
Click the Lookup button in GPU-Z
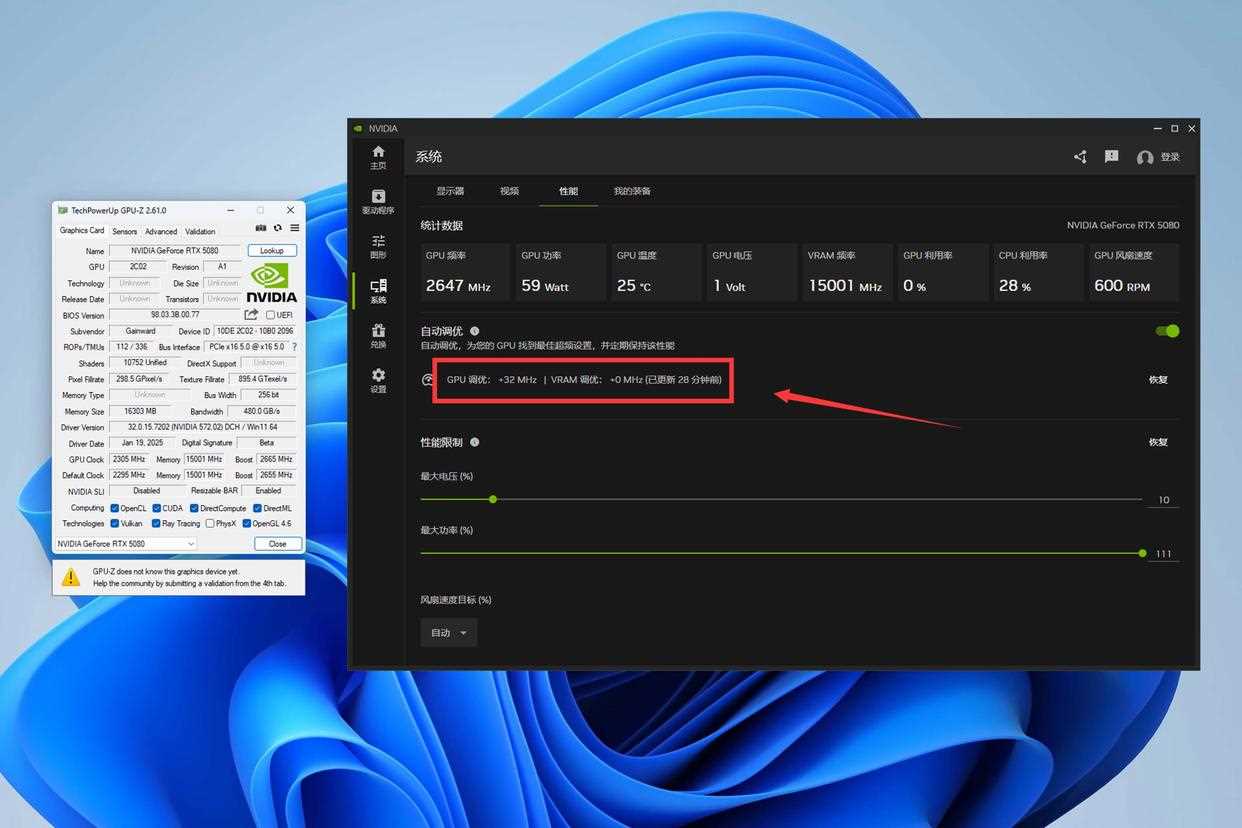tap(272, 251)
